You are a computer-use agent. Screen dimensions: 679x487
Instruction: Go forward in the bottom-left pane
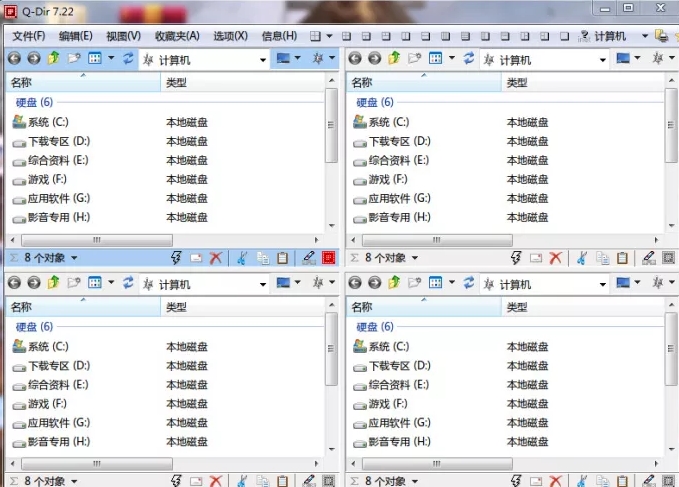point(34,283)
